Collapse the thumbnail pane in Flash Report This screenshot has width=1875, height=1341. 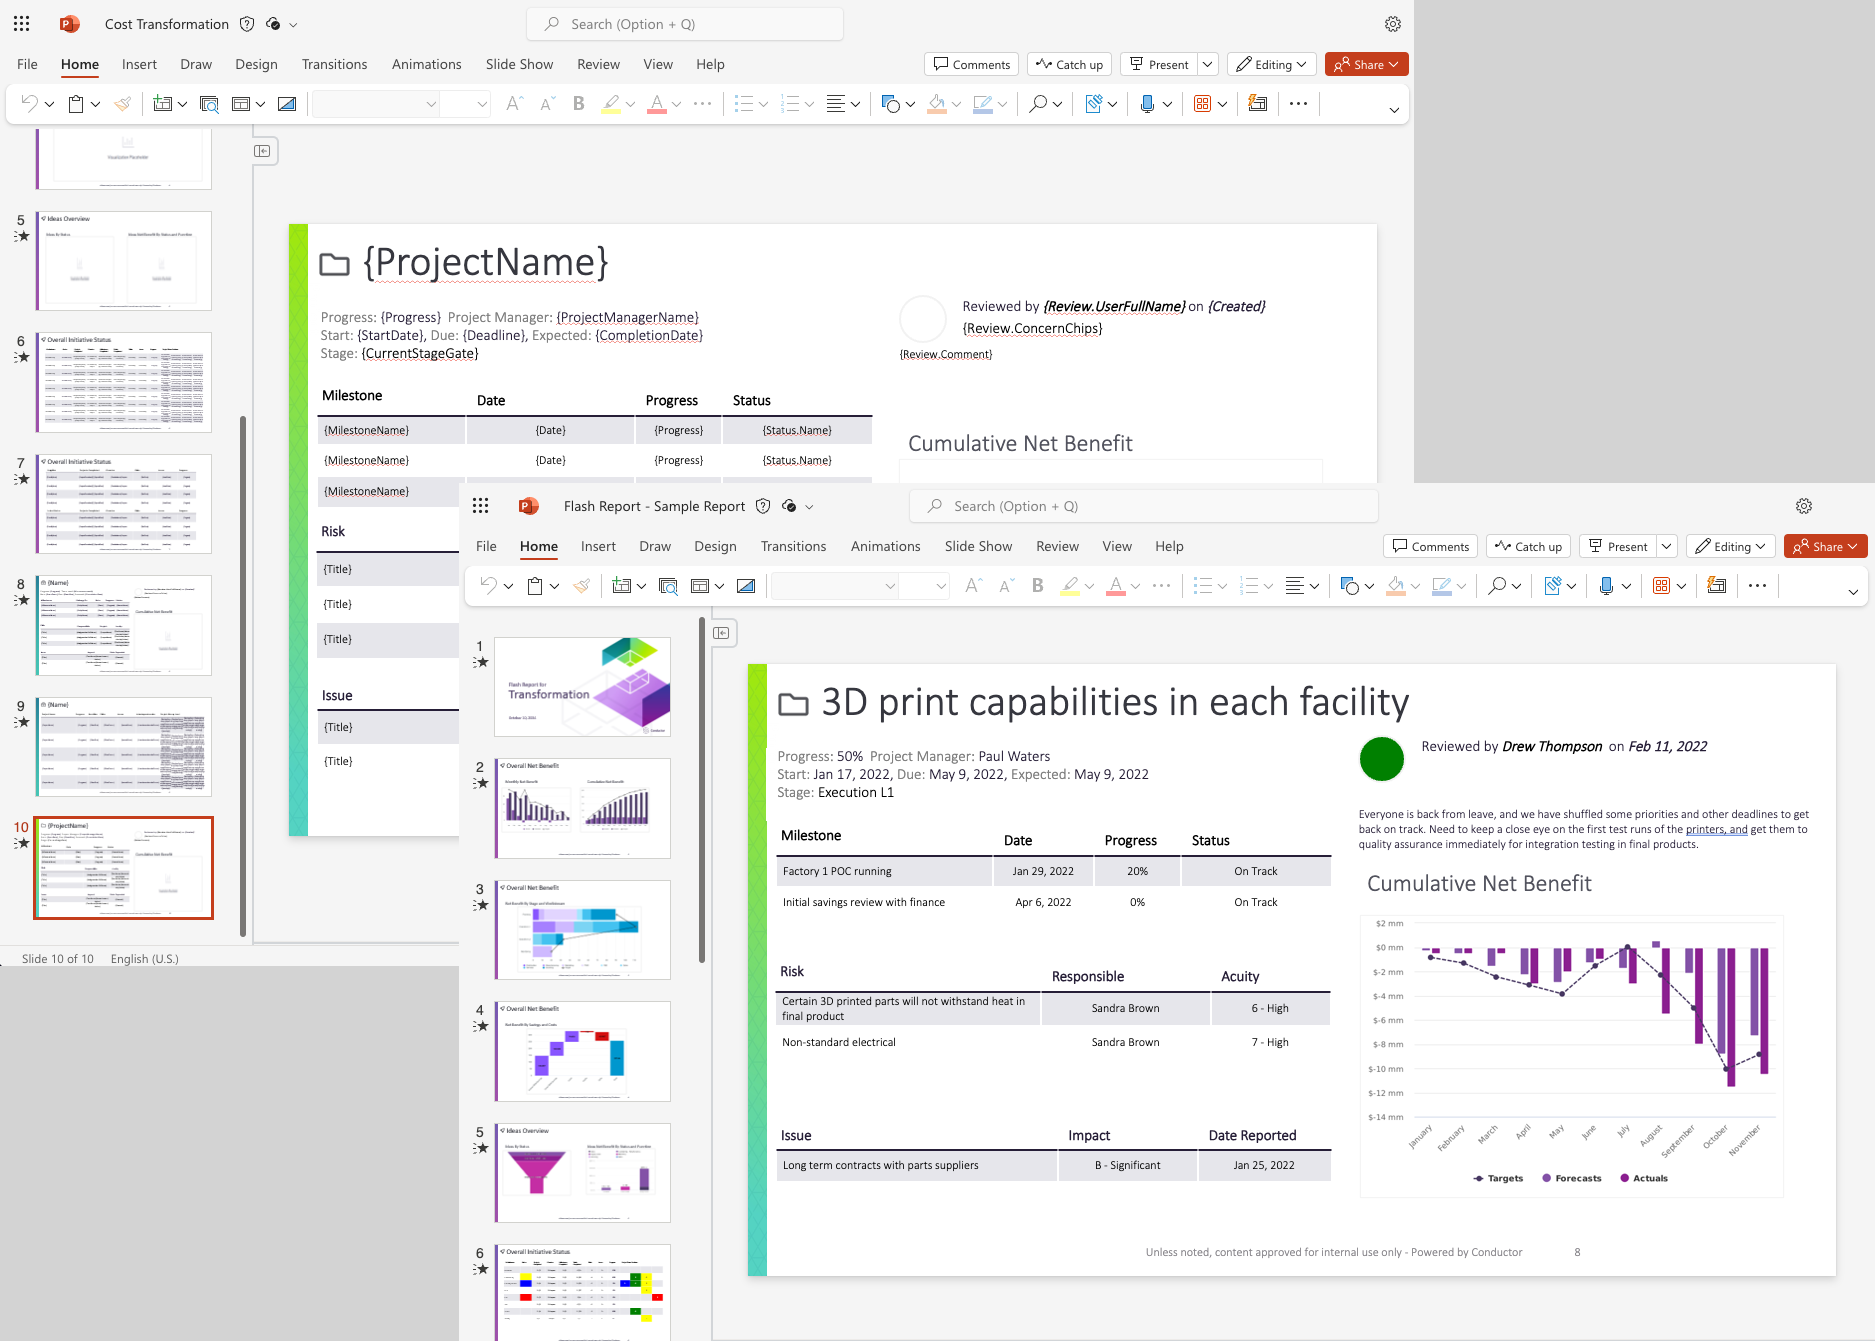coord(721,633)
